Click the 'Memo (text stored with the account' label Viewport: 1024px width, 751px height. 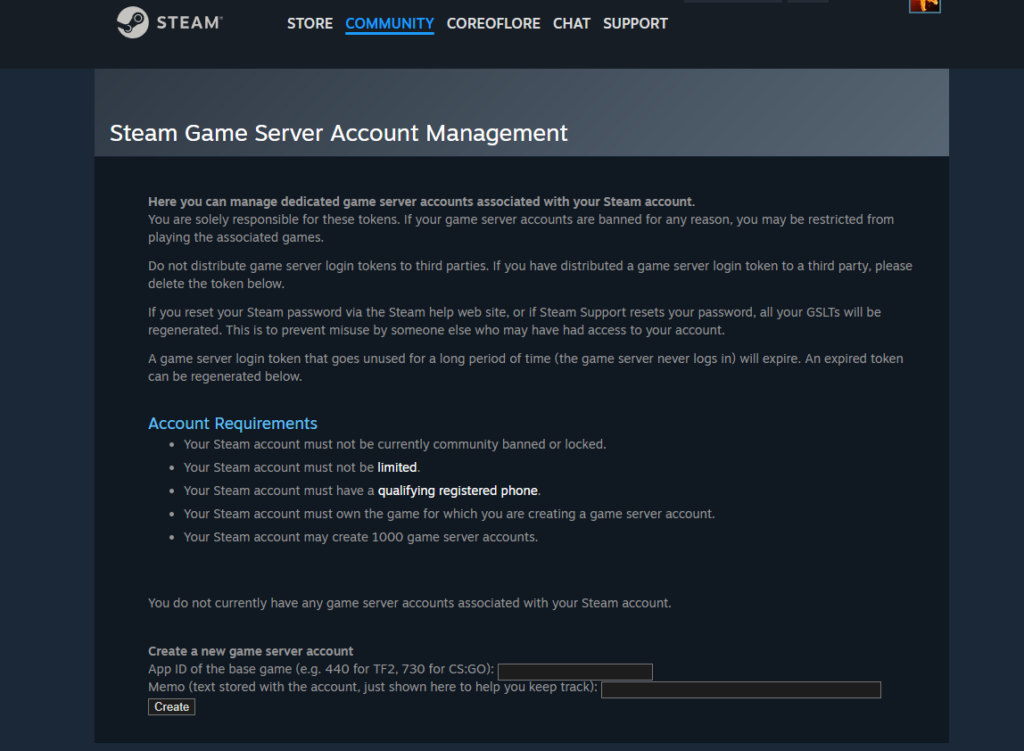[372, 687]
